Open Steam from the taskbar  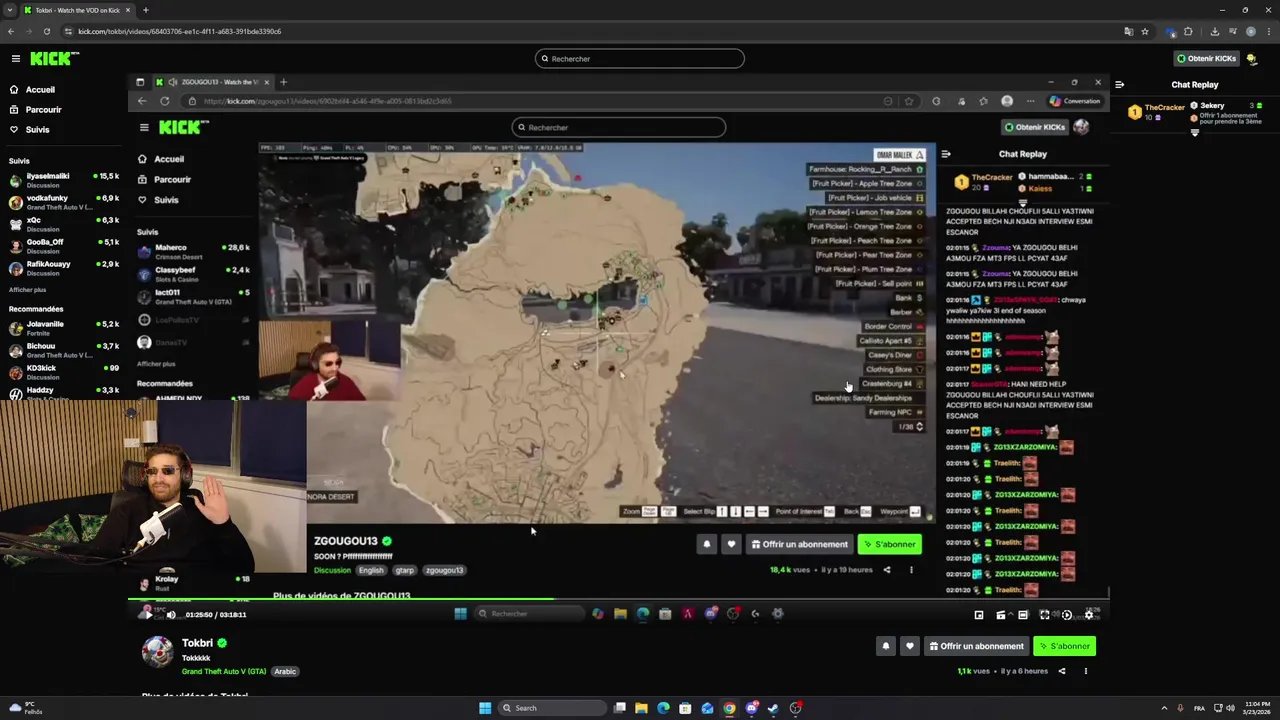pos(773,708)
